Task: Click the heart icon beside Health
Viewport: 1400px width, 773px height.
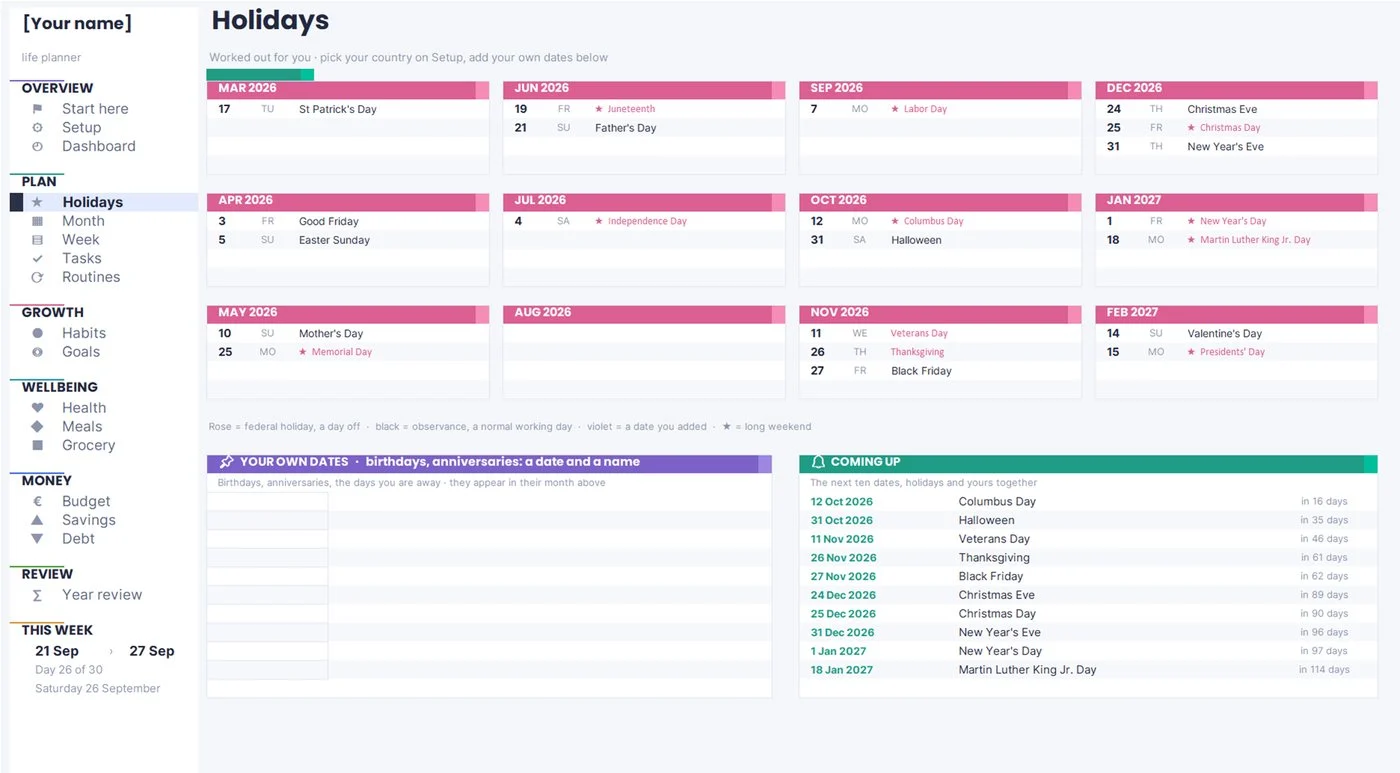Action: 37,408
